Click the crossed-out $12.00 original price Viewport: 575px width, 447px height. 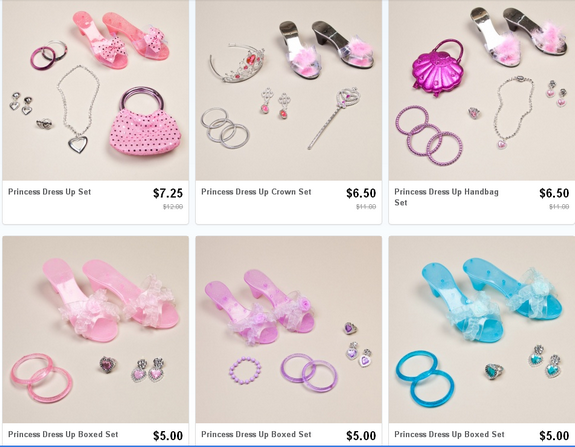click(173, 207)
